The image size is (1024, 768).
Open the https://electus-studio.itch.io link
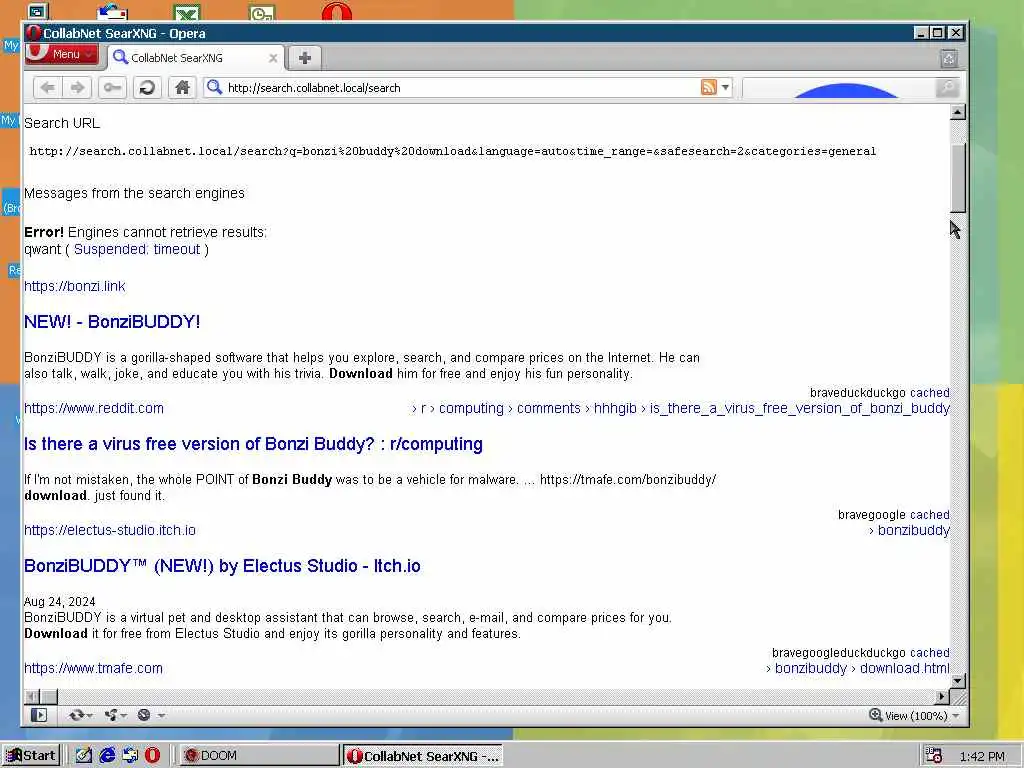point(110,530)
